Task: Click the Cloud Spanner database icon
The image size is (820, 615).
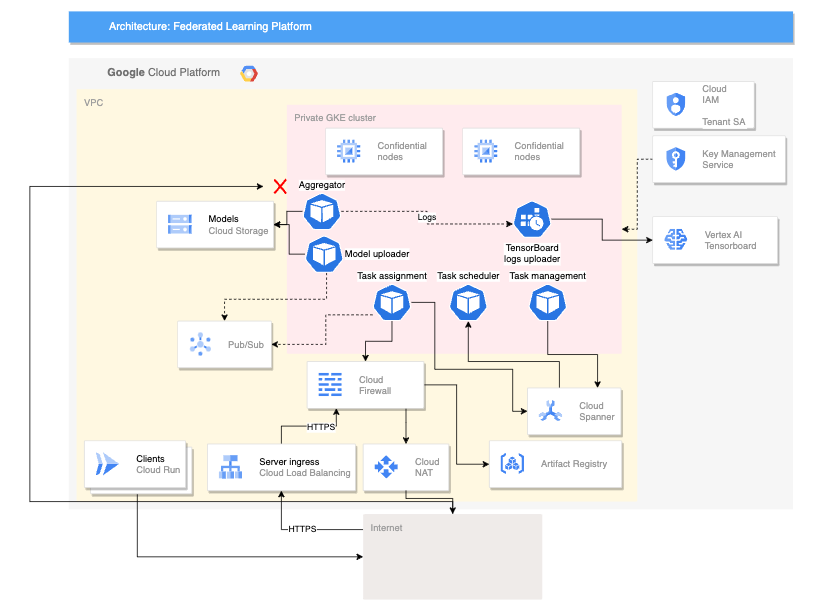Action: (x=552, y=410)
